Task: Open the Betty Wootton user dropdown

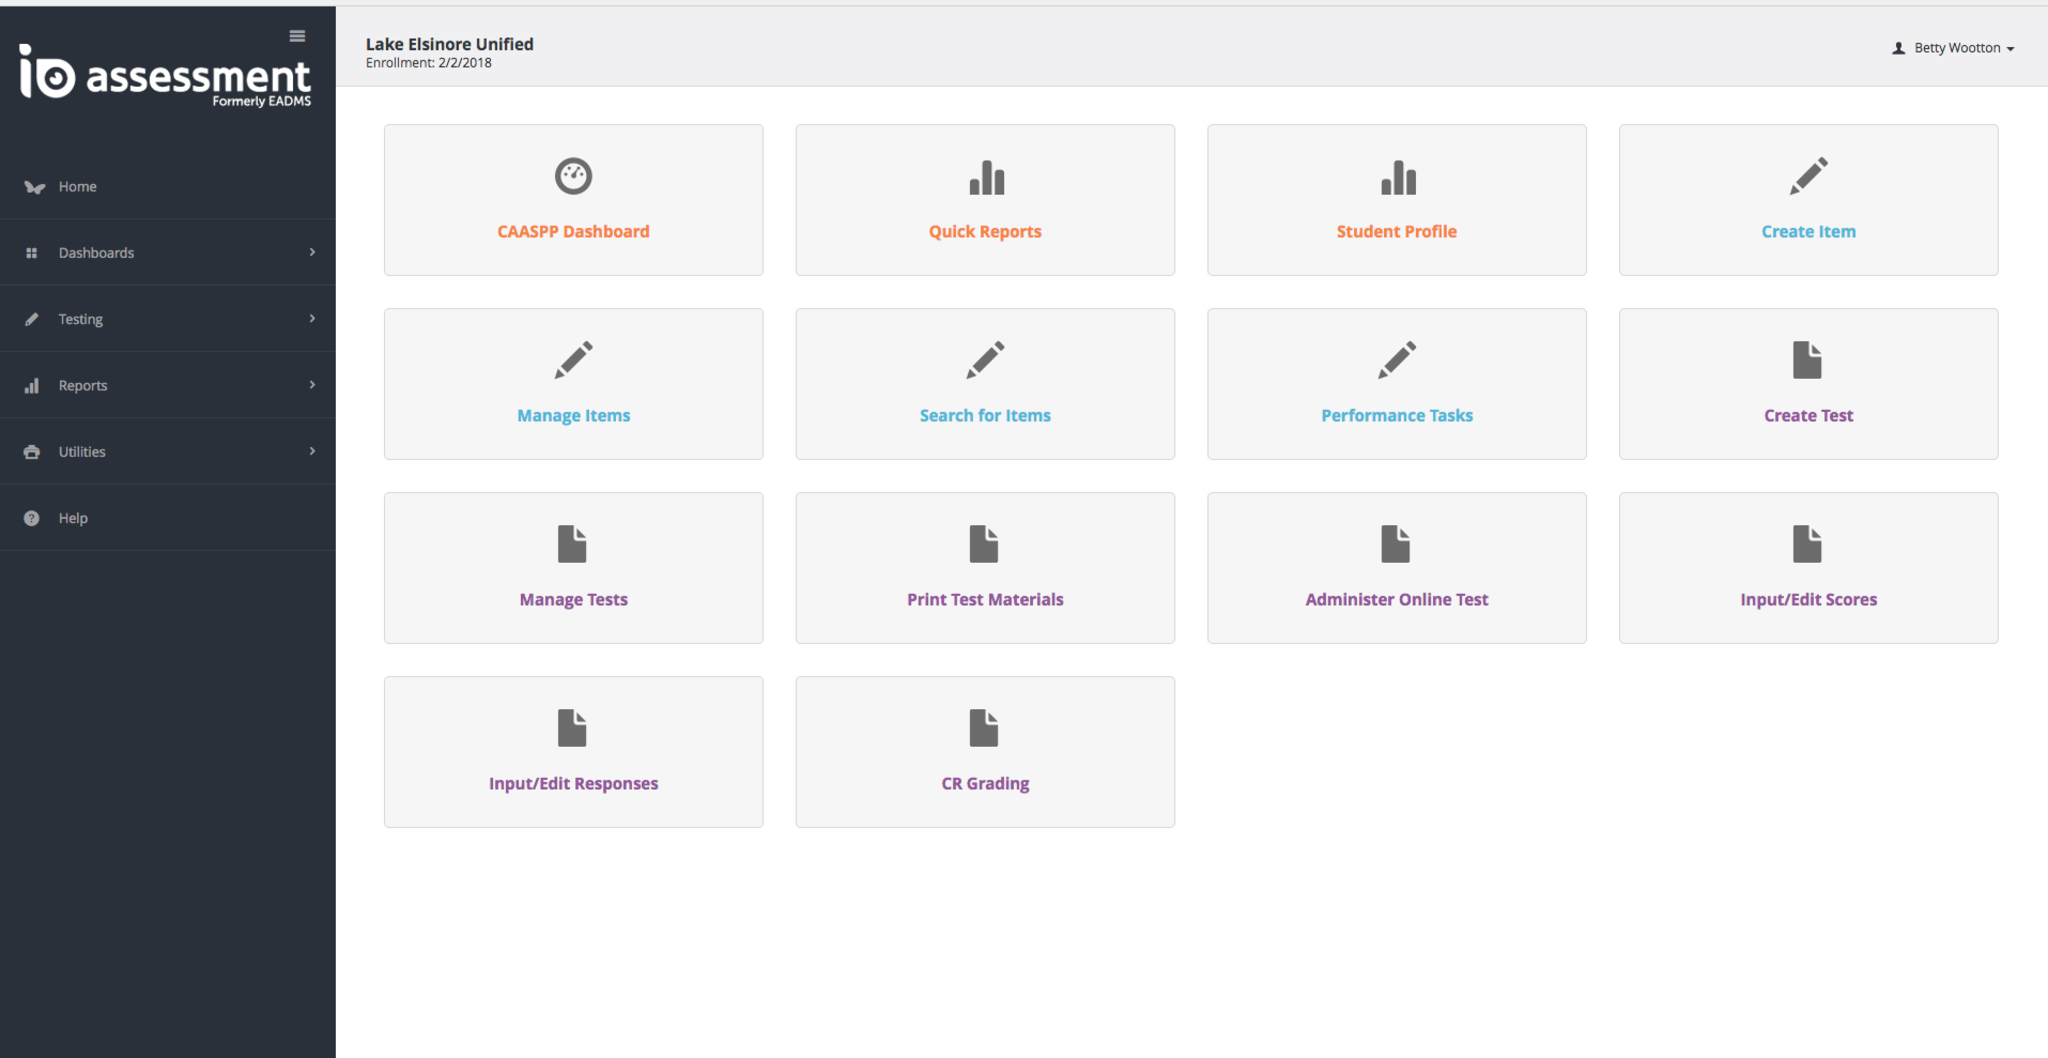Action: click(x=1954, y=48)
